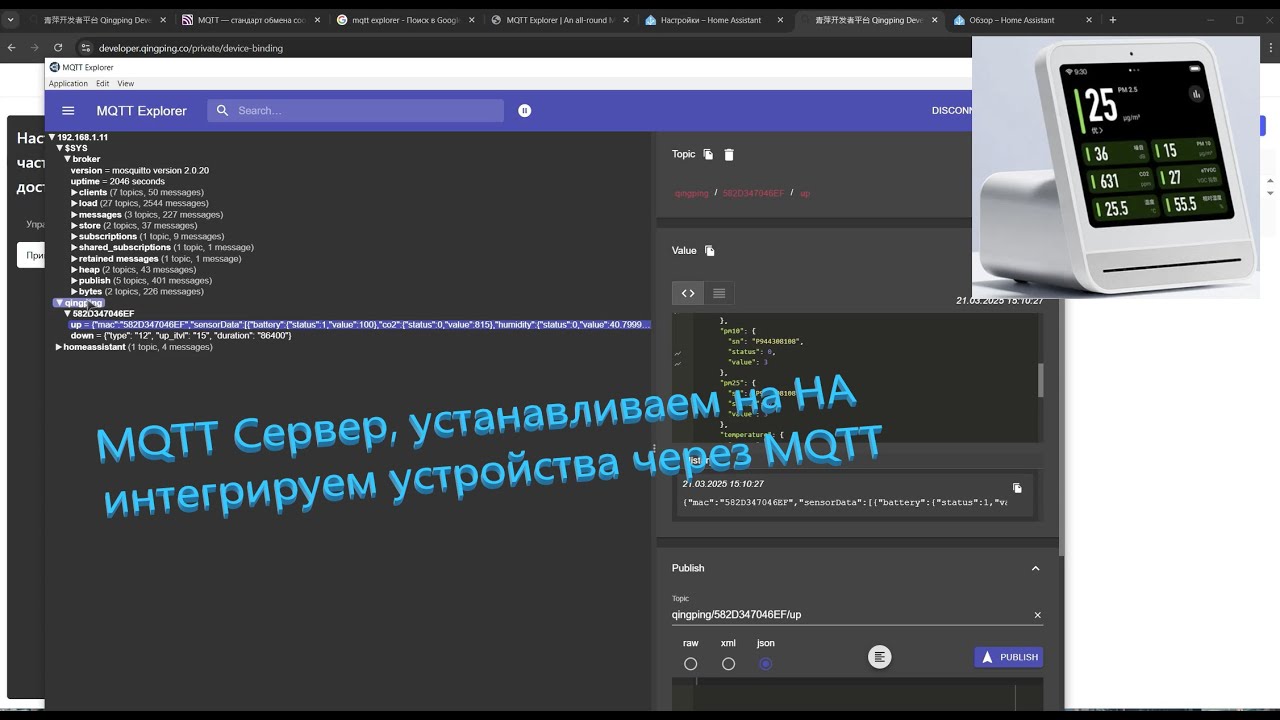Switch value view to list mode
Screen dimensions: 1280x720
719,293
